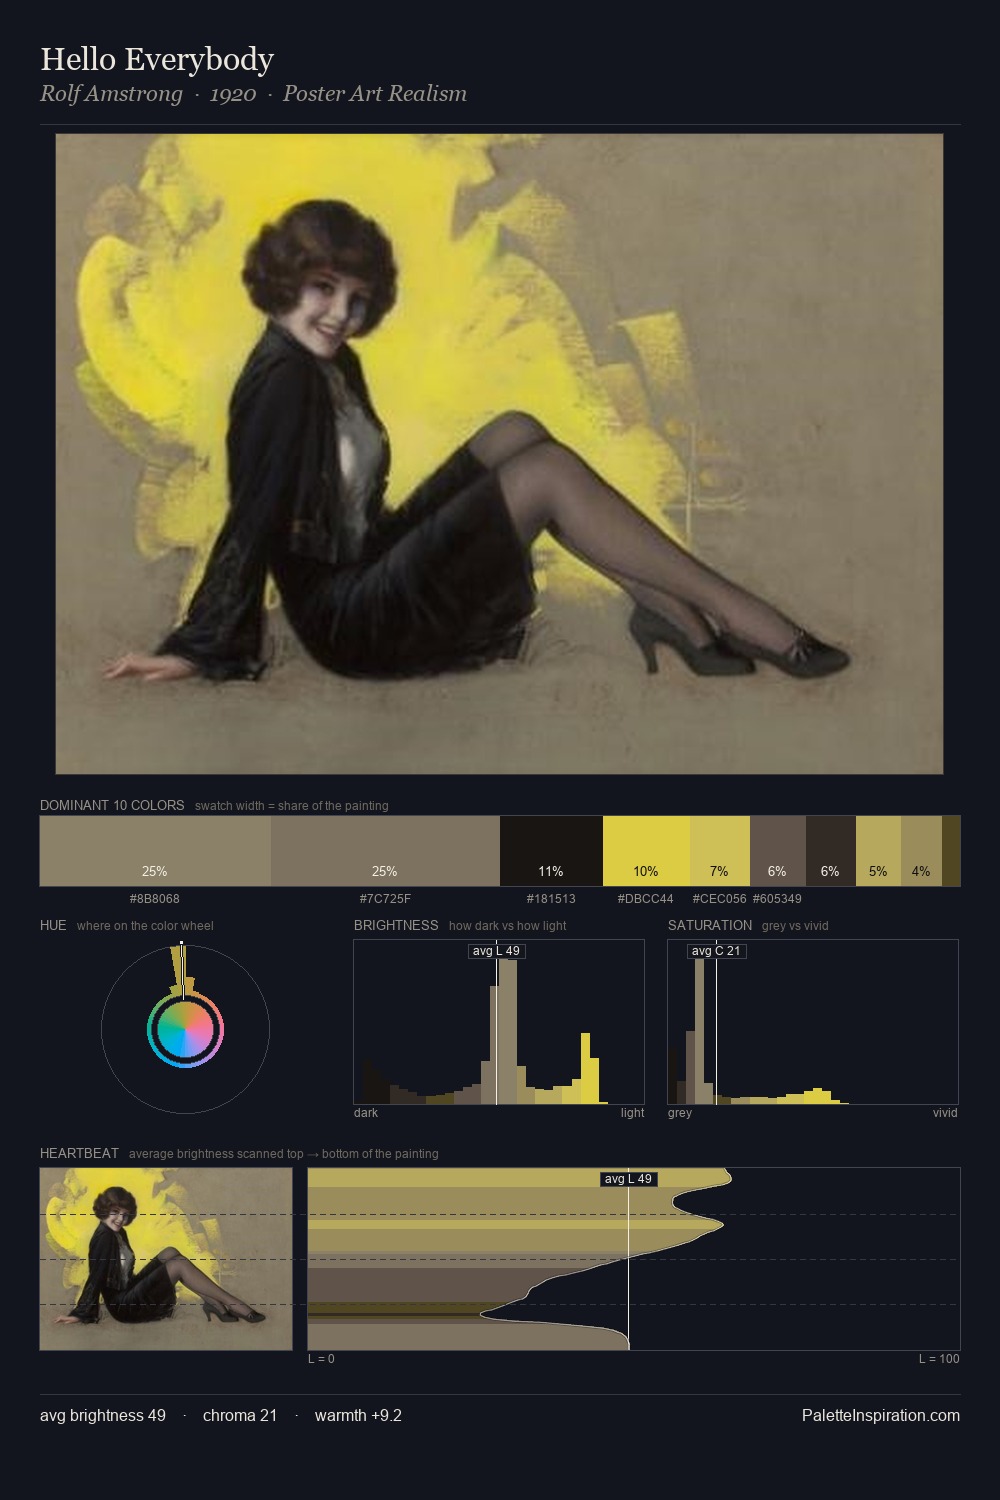The height and width of the screenshot is (1500, 1000).
Task: Click the "dark" axis label
Action: click(x=366, y=1113)
